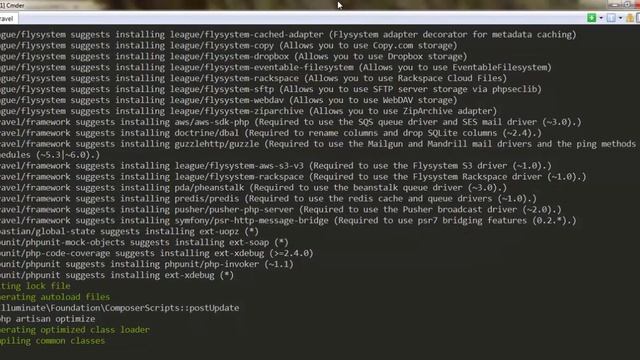Open dropdown arrow beside the VCon panel icon

(620, 18)
